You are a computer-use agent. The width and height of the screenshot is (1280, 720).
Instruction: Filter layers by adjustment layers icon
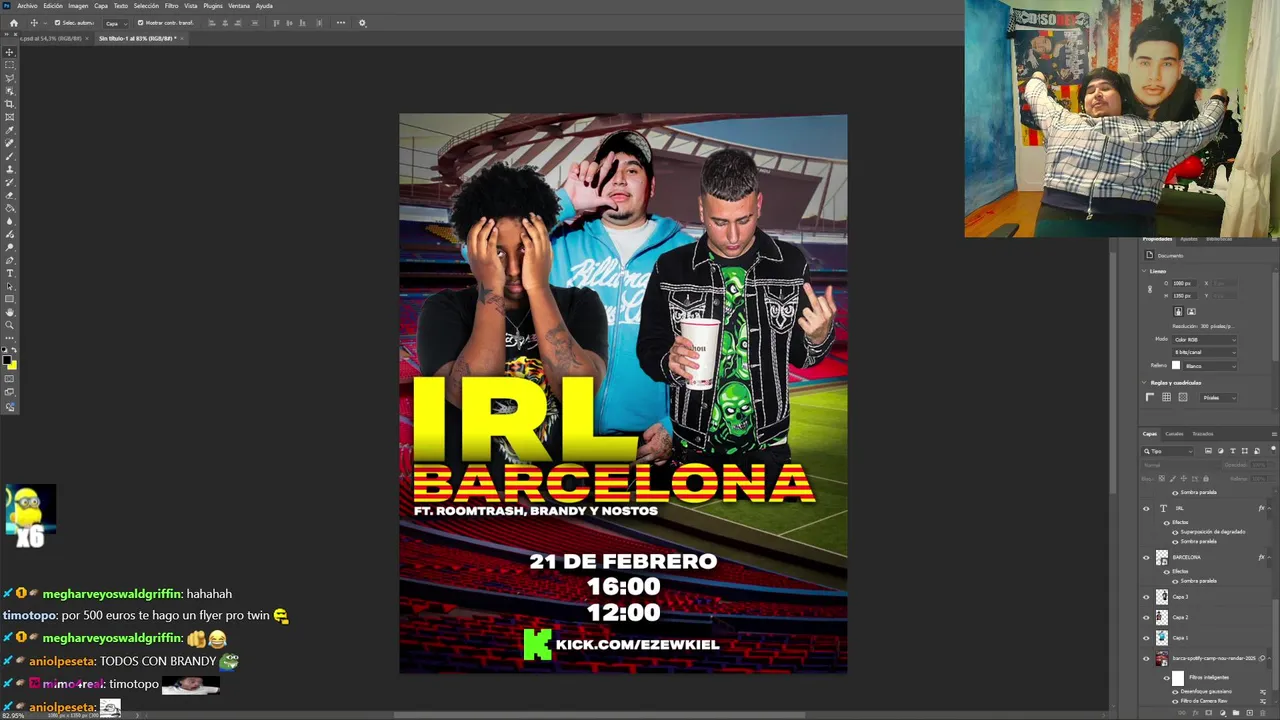point(1220,451)
